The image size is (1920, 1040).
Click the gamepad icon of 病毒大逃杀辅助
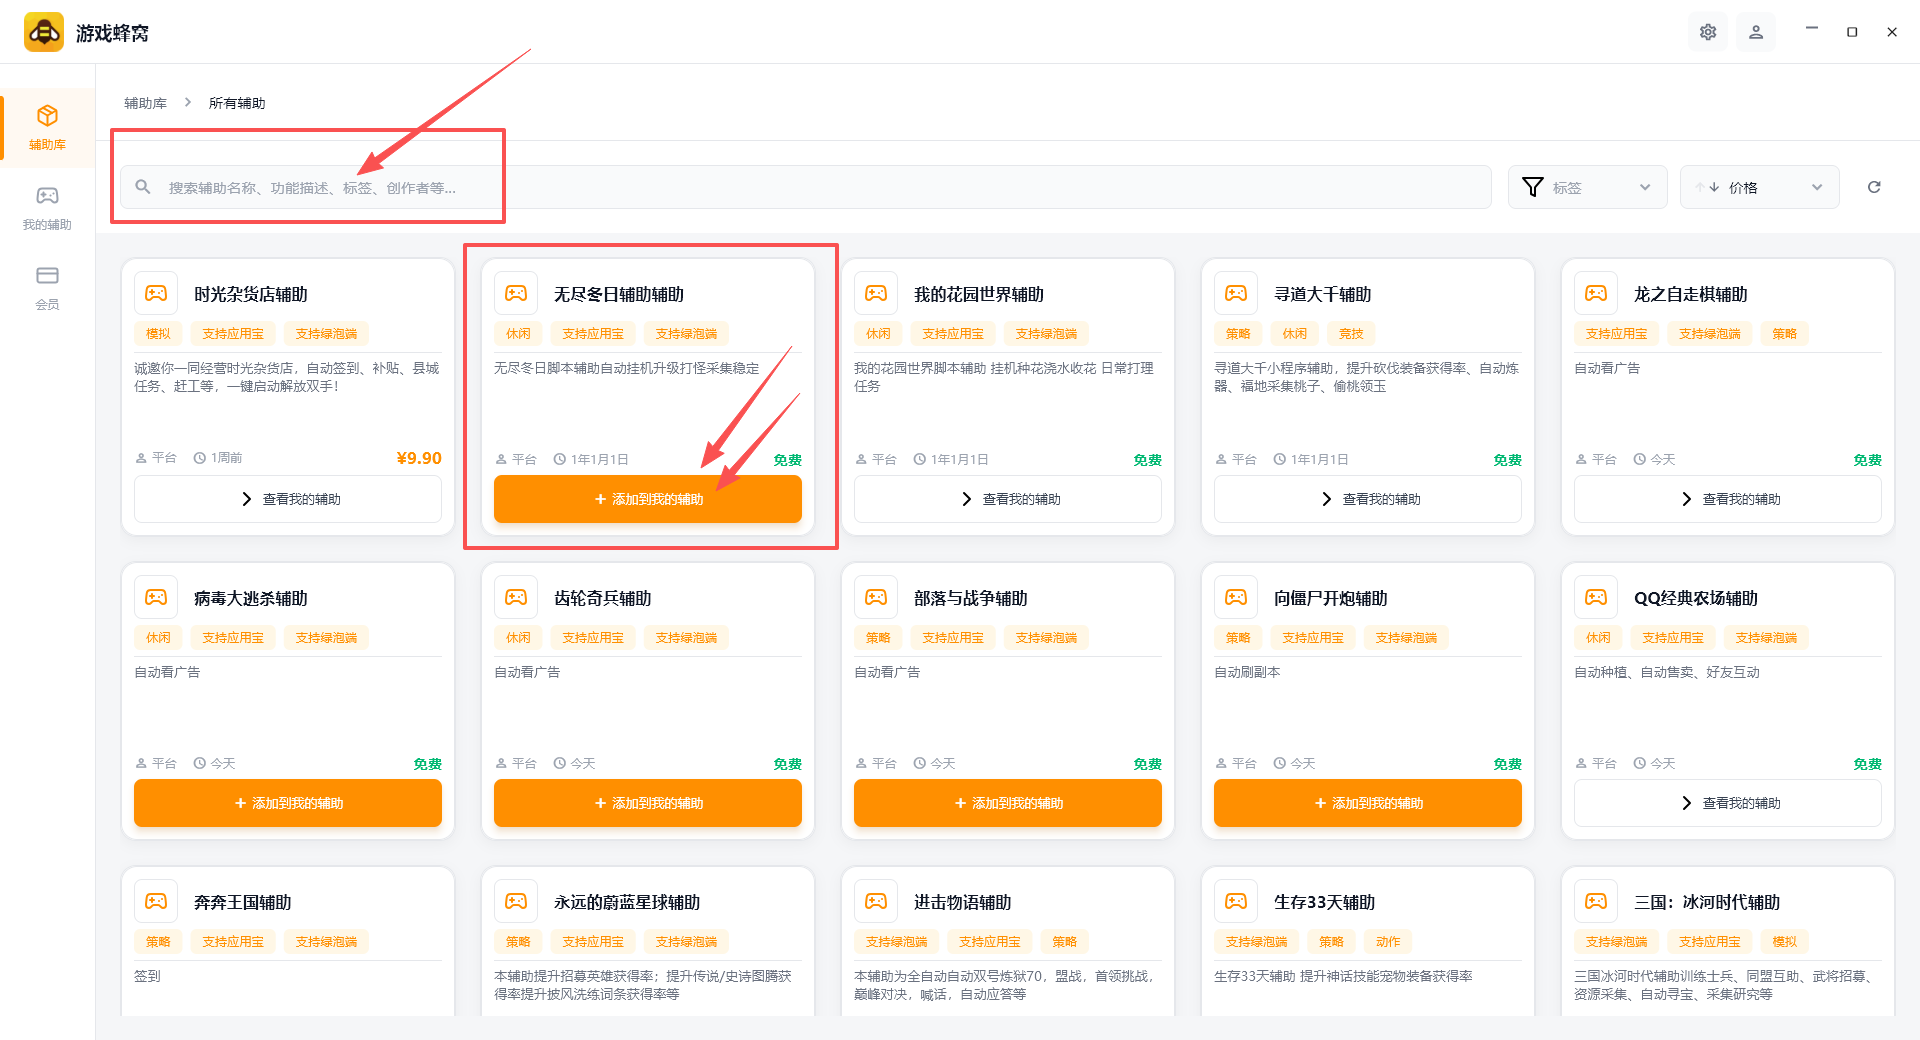point(156,597)
